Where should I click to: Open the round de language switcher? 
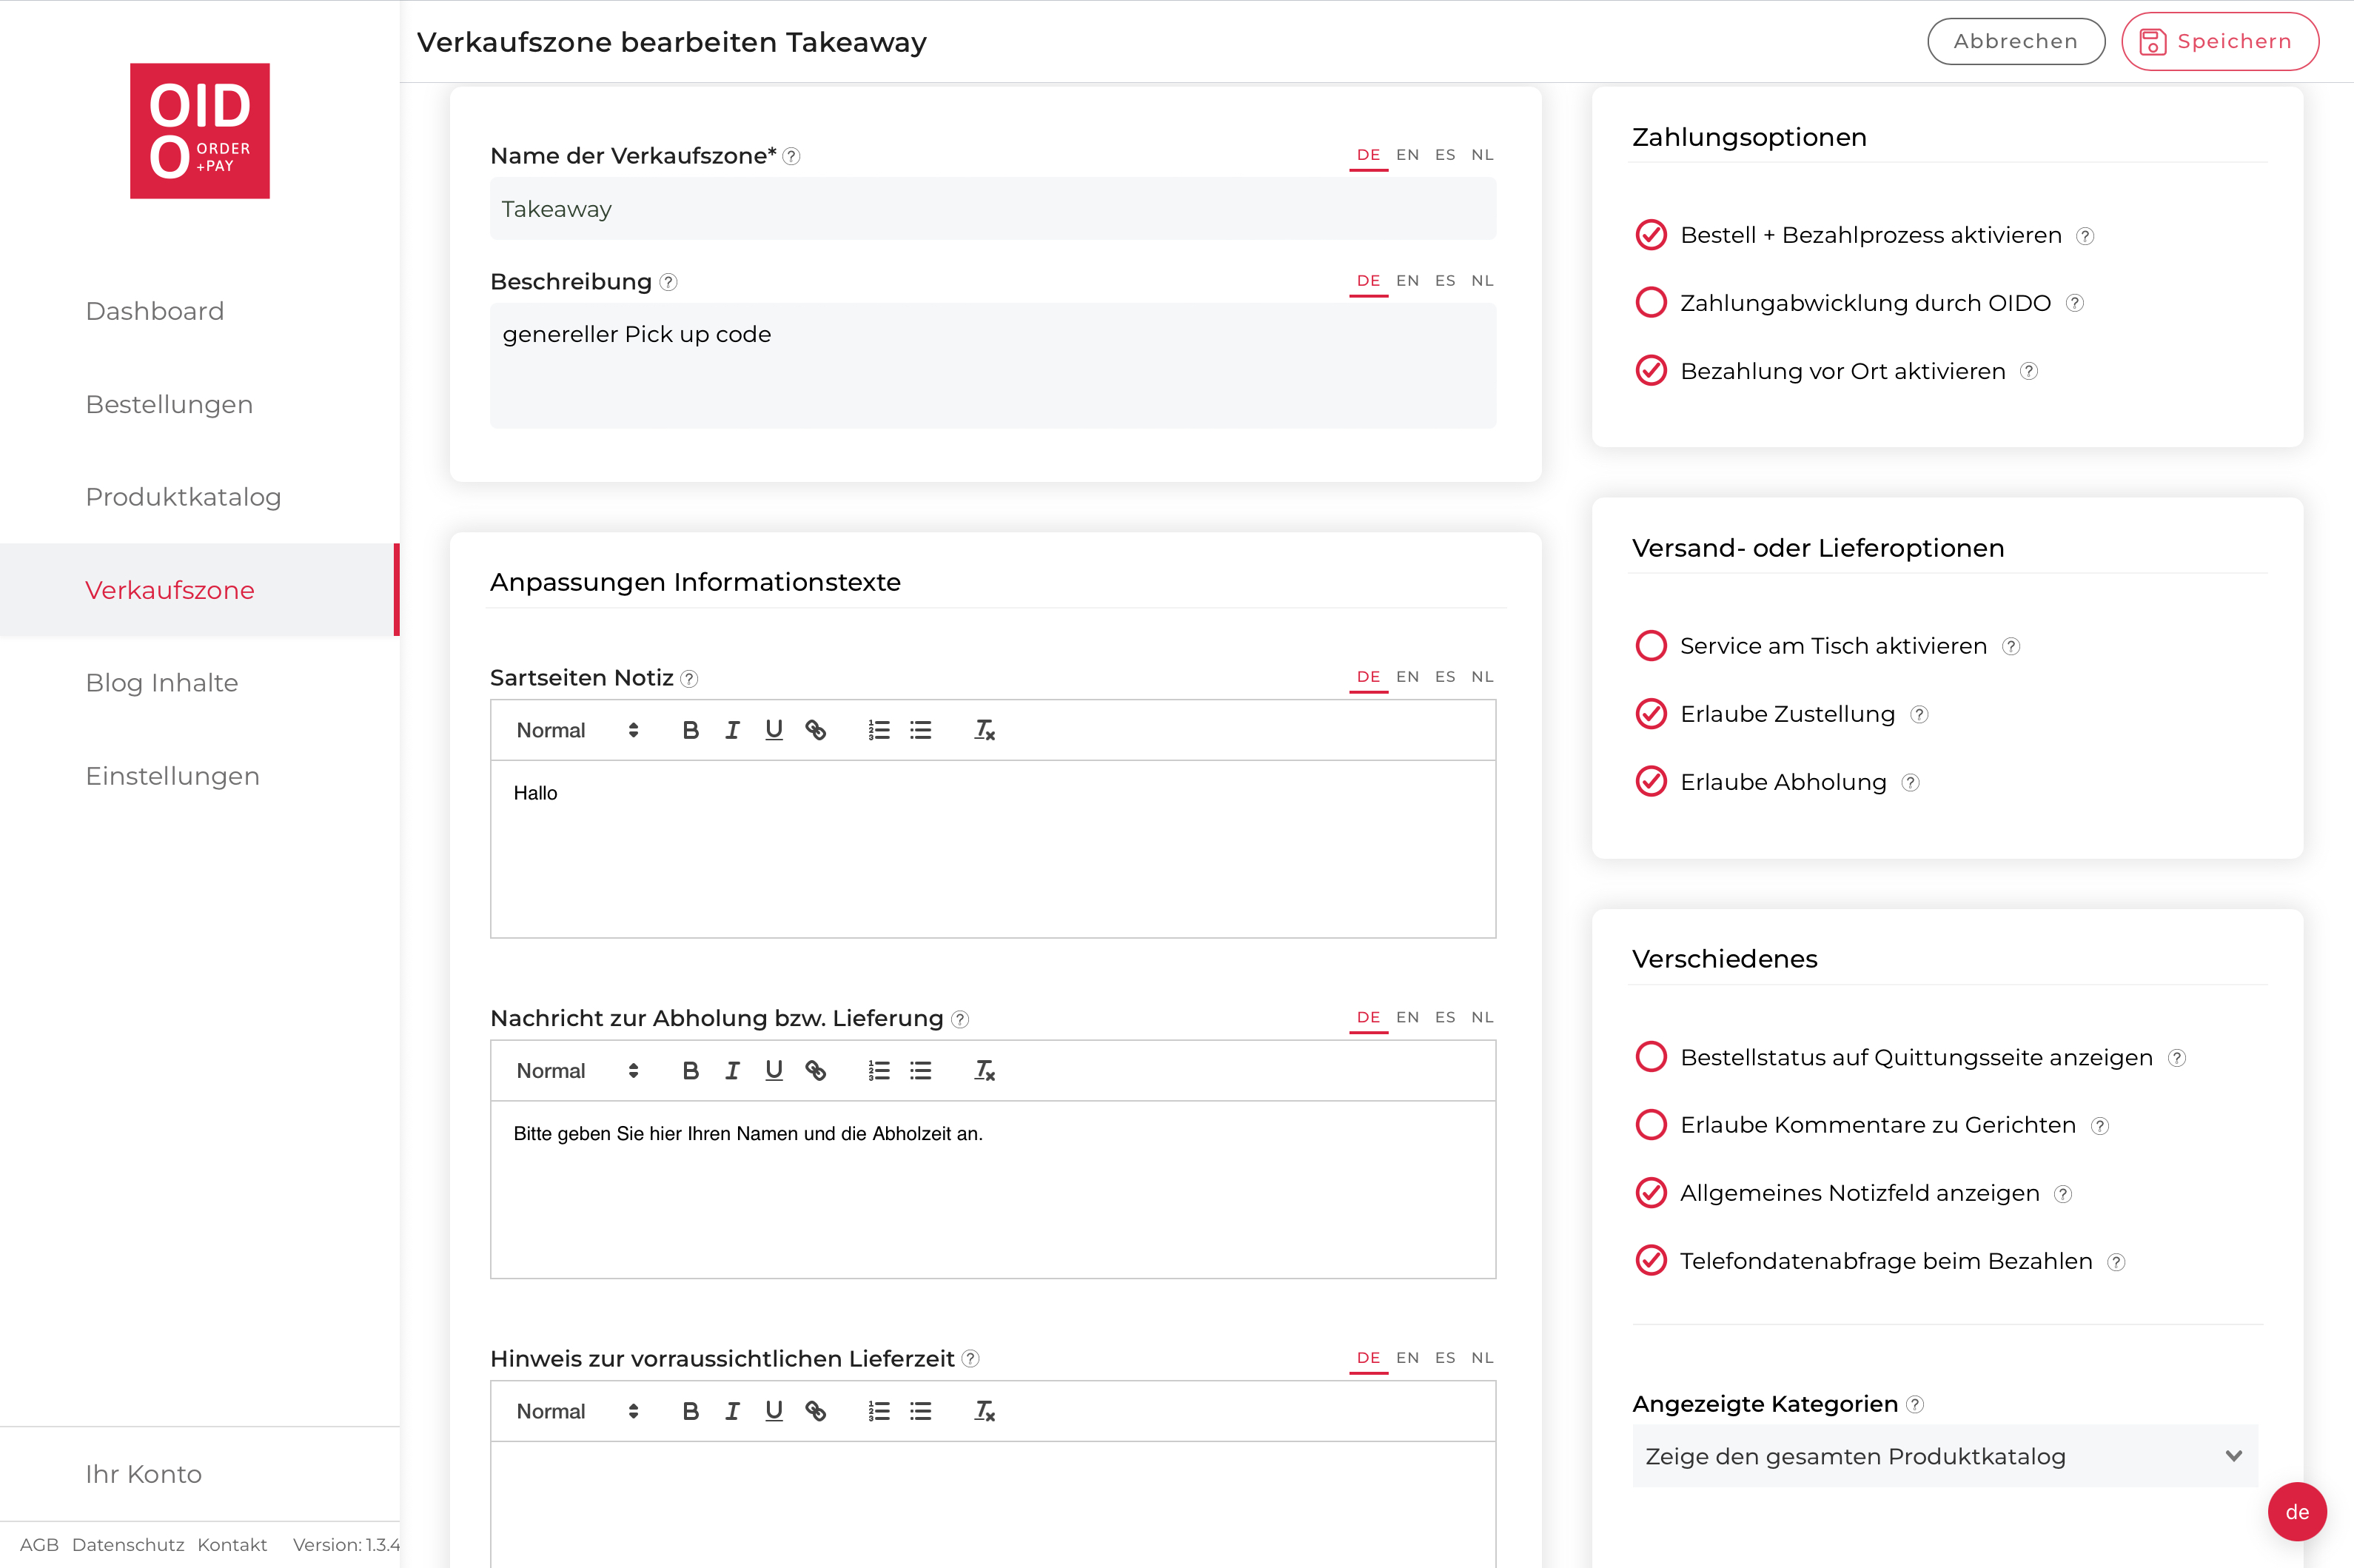coord(2296,1512)
